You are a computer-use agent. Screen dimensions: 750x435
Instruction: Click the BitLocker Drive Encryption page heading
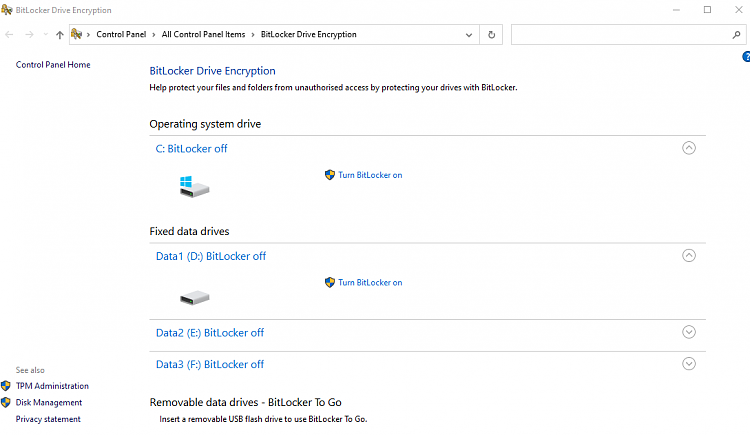pos(212,71)
